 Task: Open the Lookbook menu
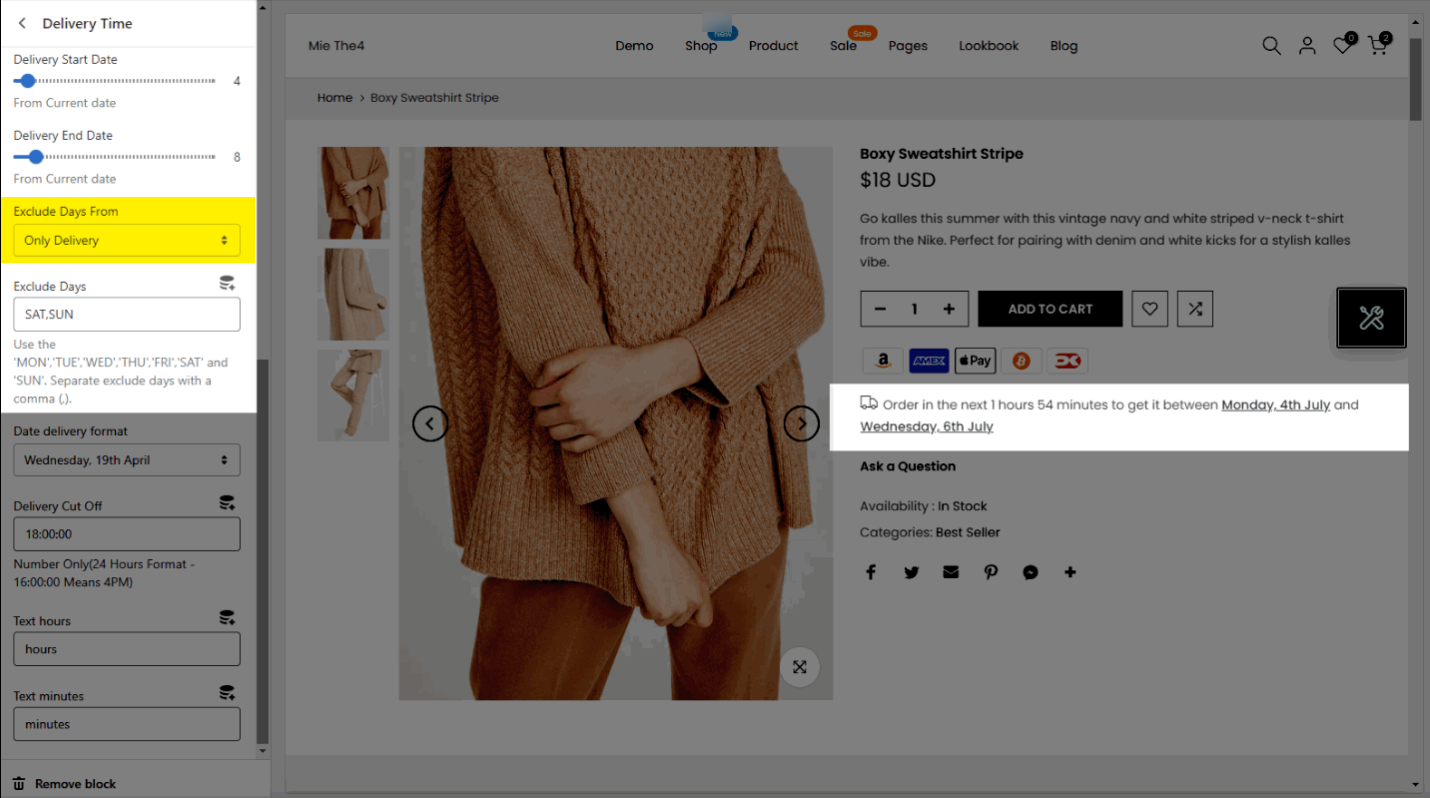989,46
